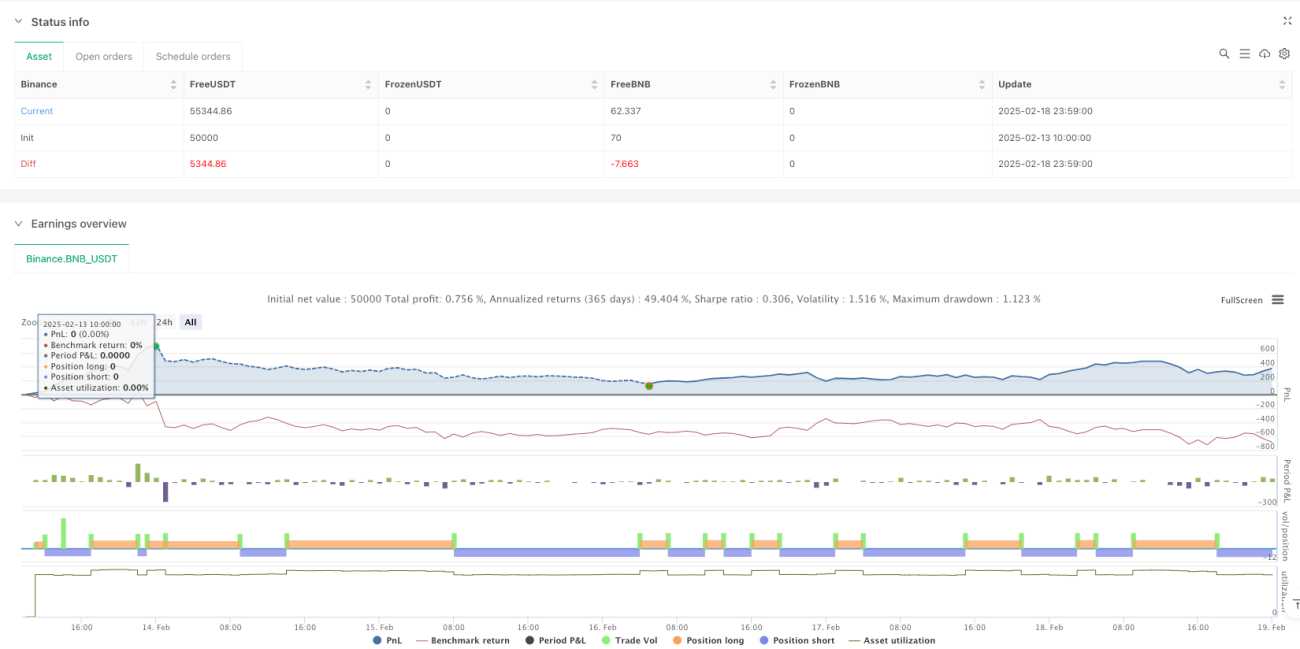Screen dimensions: 1300x649
Task: Collapse the Status info section
Action: pyautogui.click(x=20, y=22)
